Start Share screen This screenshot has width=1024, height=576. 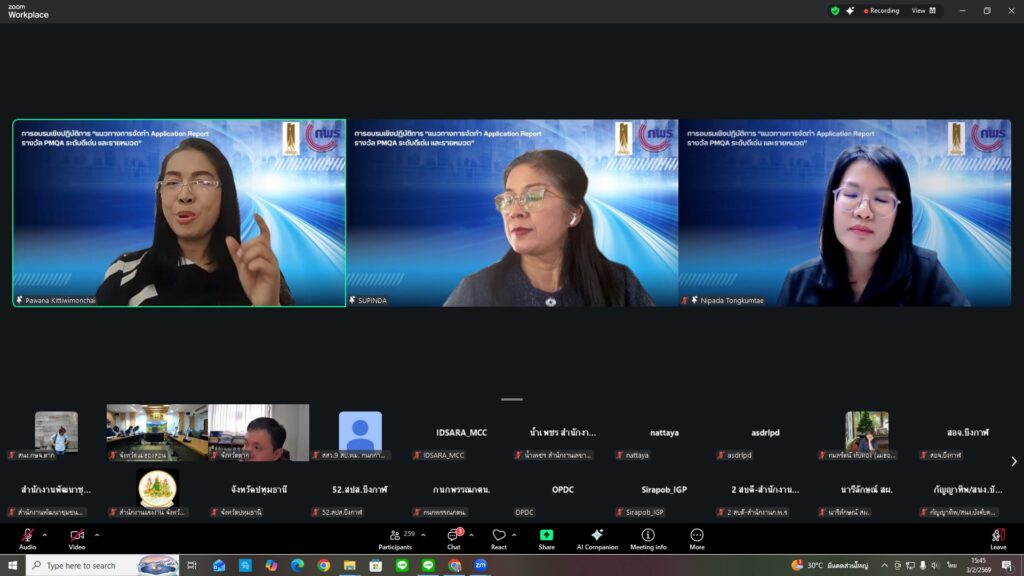pyautogui.click(x=546, y=538)
